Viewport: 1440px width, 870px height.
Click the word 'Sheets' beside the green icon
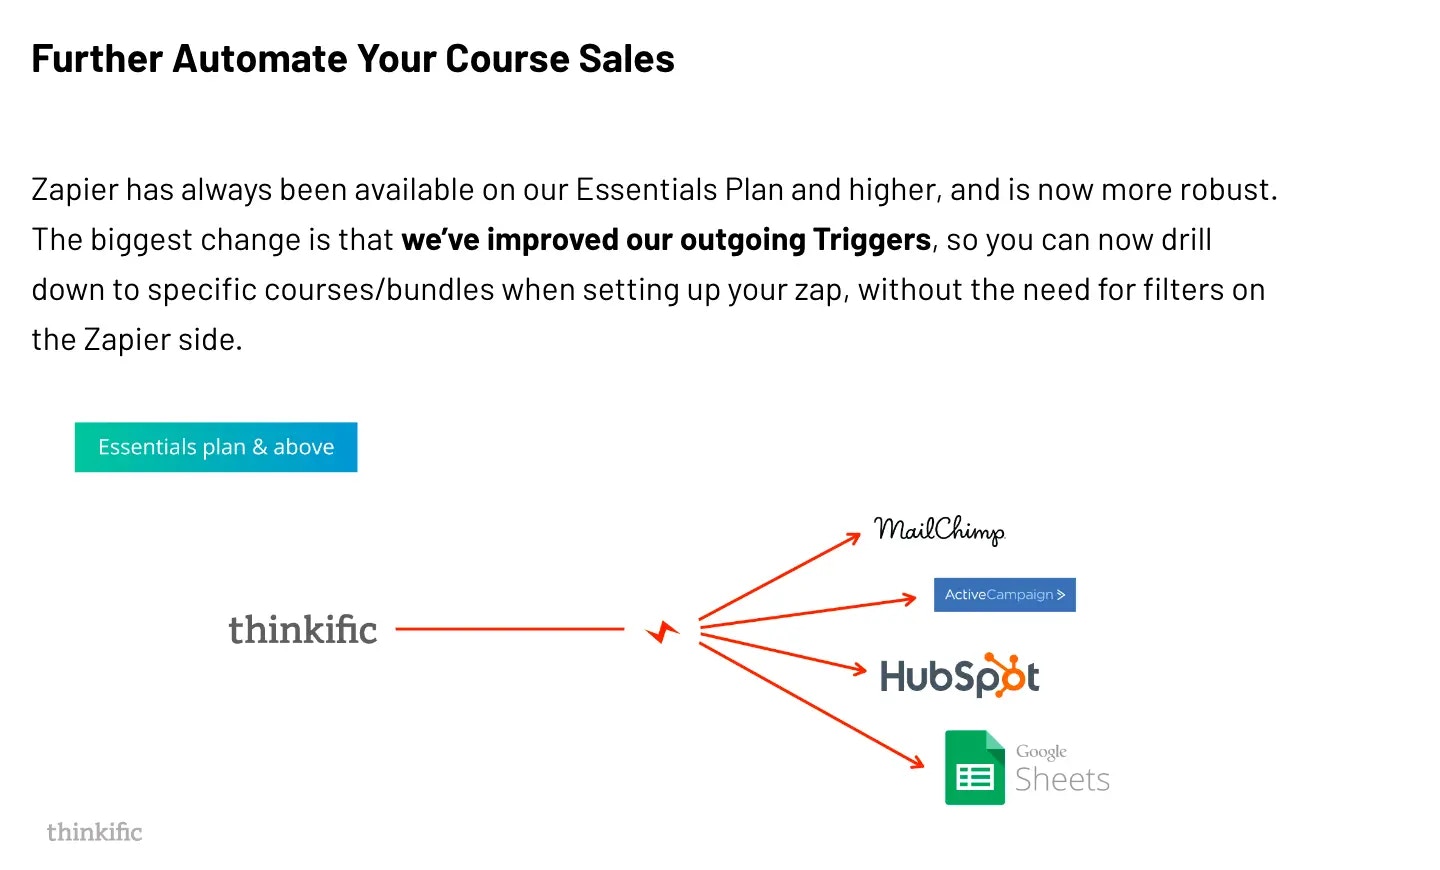click(x=1062, y=779)
